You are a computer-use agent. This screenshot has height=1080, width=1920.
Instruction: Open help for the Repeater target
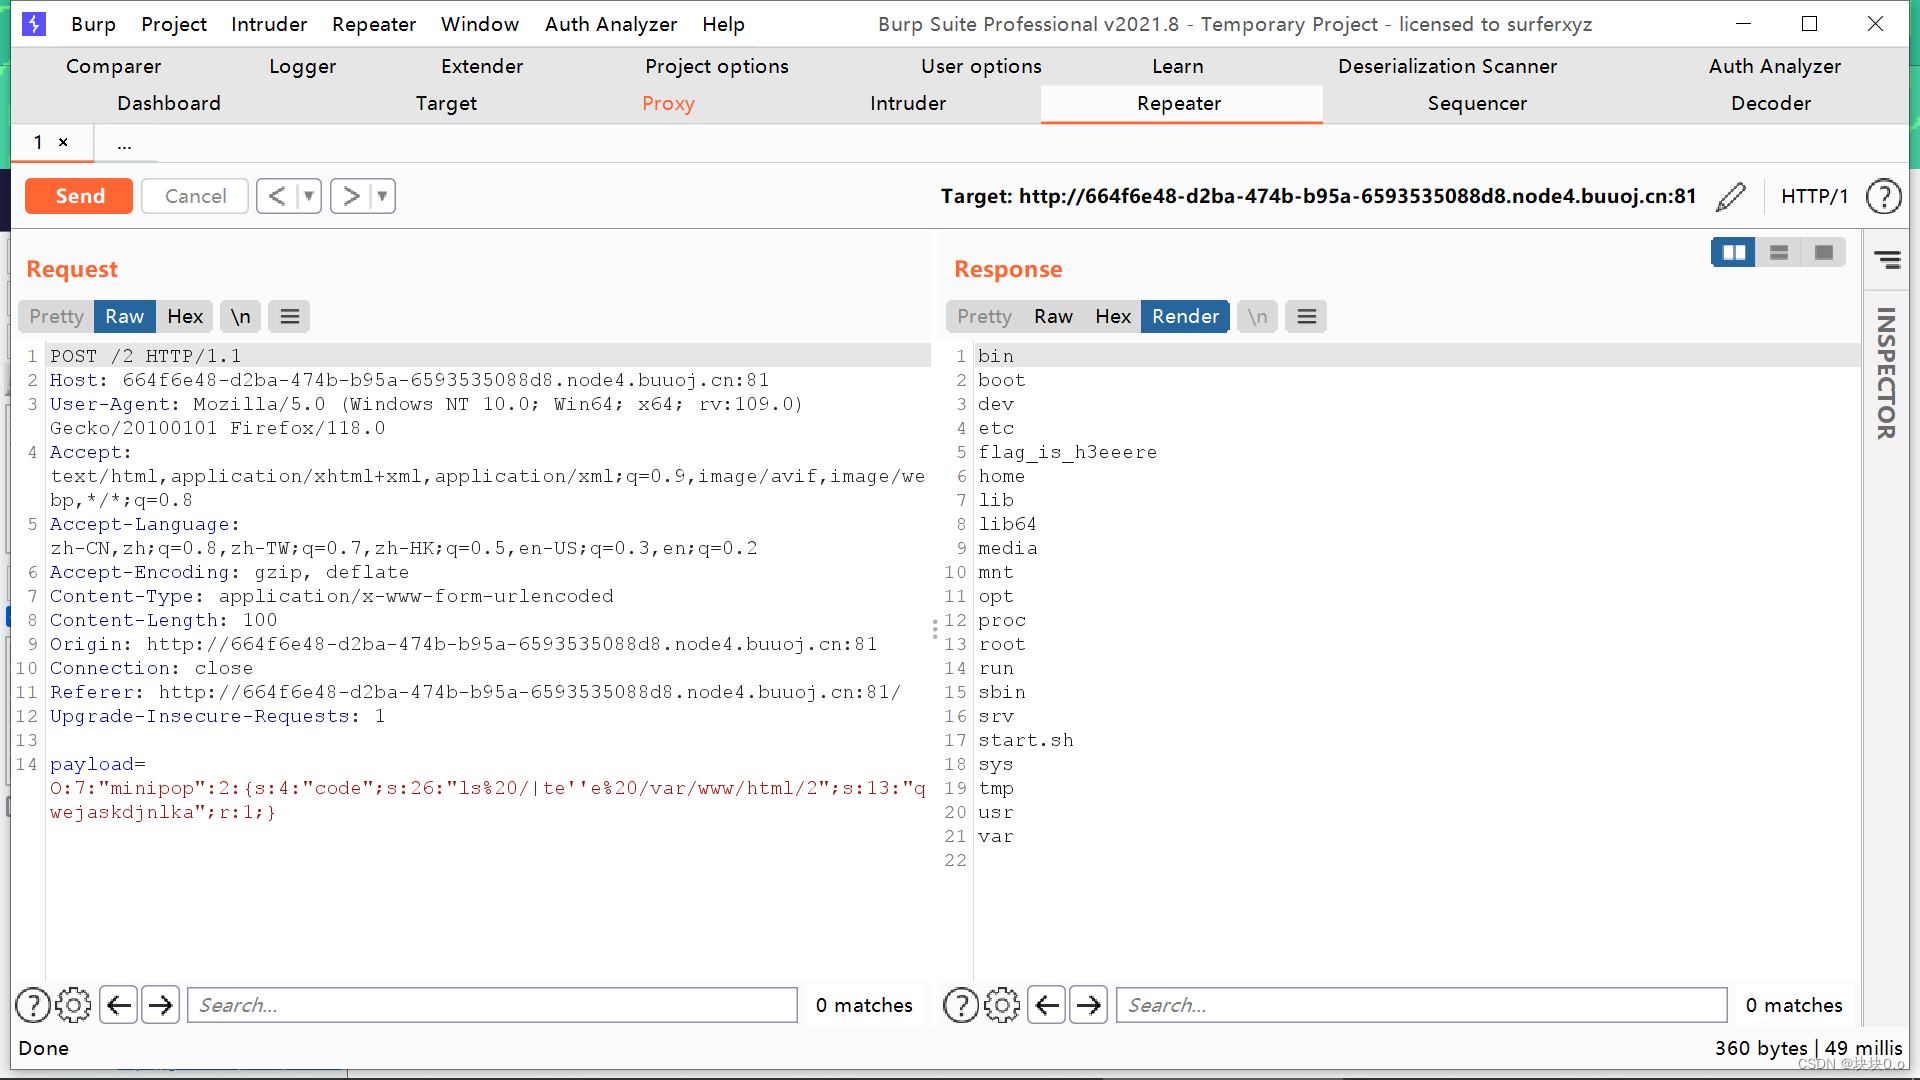click(x=1884, y=197)
